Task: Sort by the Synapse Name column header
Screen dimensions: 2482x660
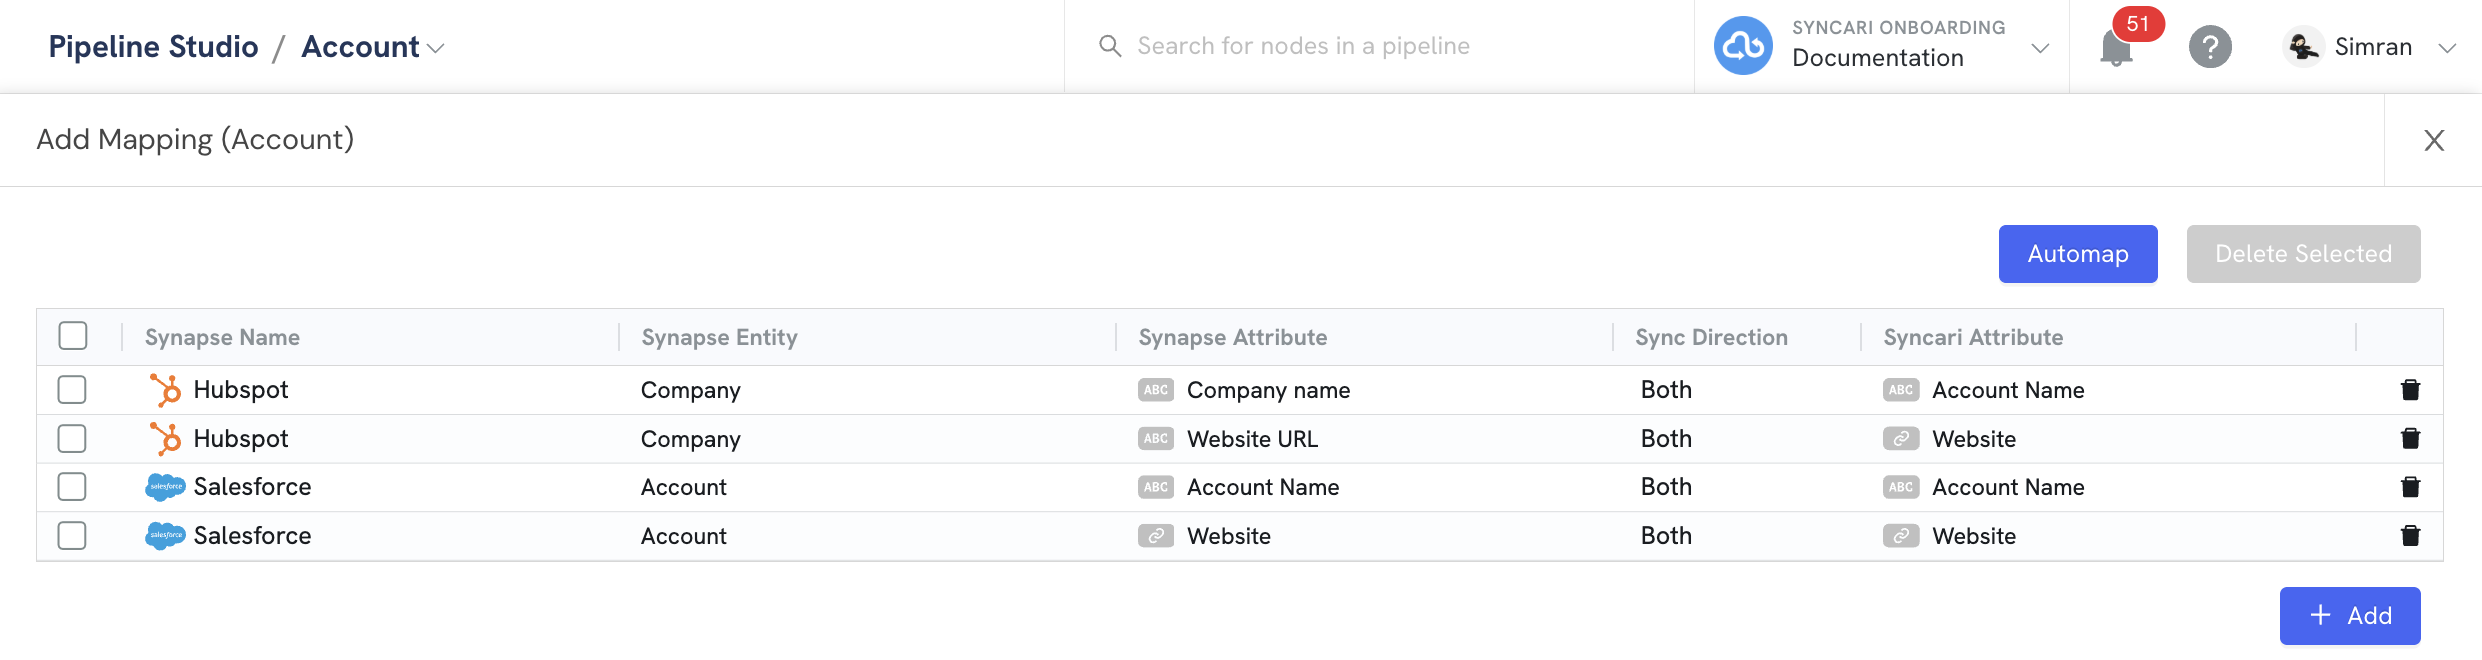Action: click(222, 337)
